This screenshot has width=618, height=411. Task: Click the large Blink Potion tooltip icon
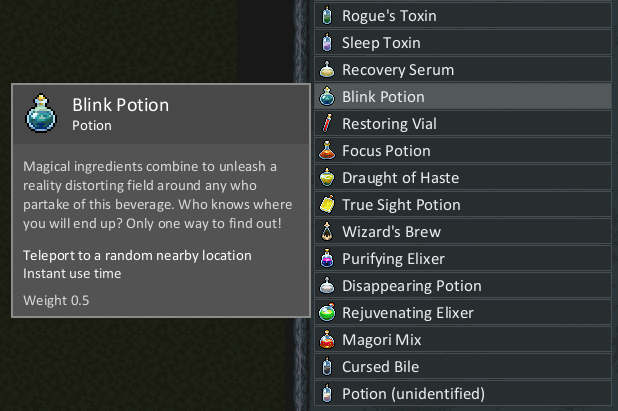tap(41, 113)
